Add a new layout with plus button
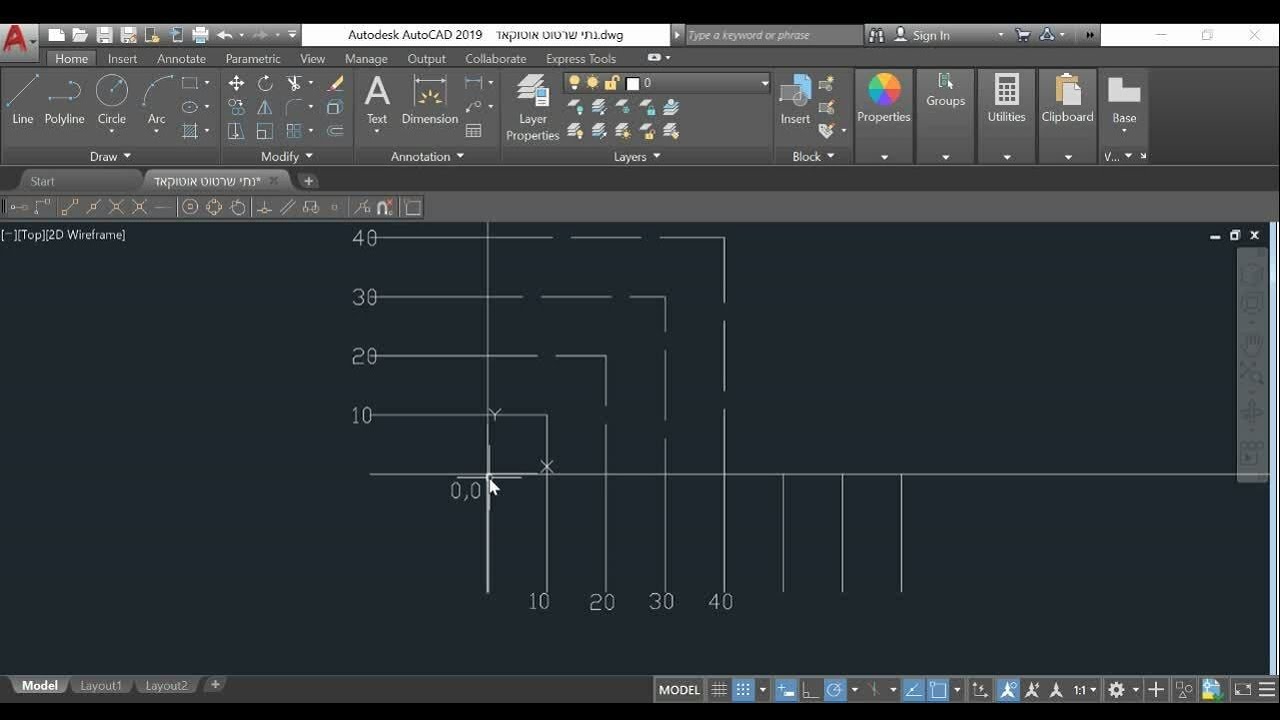The height and width of the screenshot is (720, 1280). click(x=215, y=685)
